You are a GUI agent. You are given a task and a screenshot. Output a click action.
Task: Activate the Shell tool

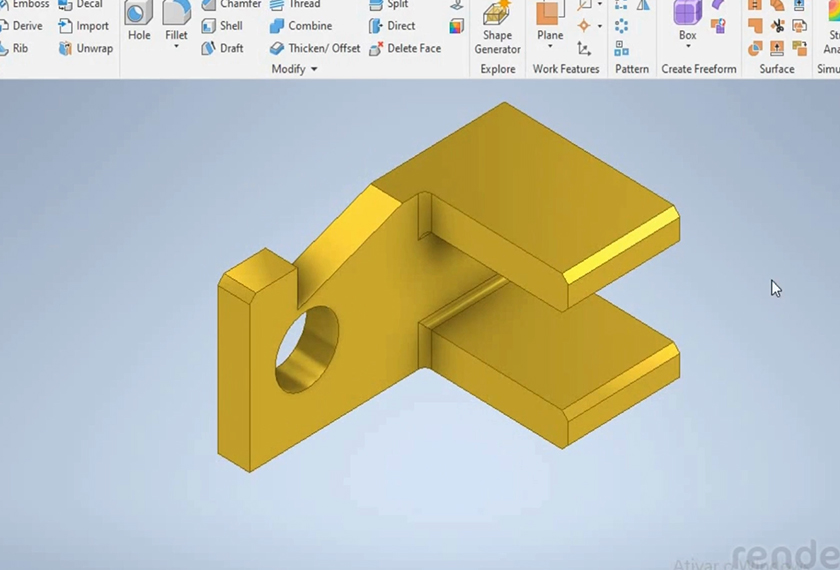click(221, 26)
